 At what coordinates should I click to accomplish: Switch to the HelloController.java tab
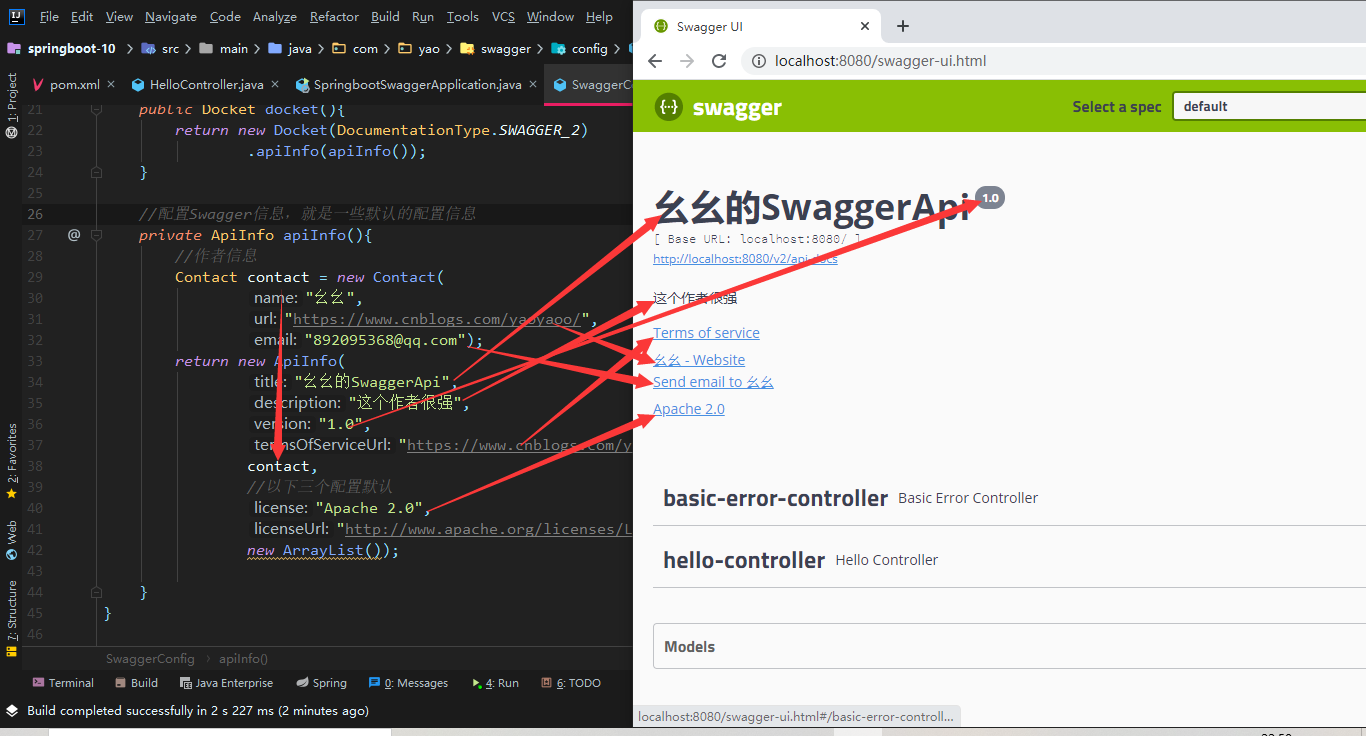pos(206,85)
